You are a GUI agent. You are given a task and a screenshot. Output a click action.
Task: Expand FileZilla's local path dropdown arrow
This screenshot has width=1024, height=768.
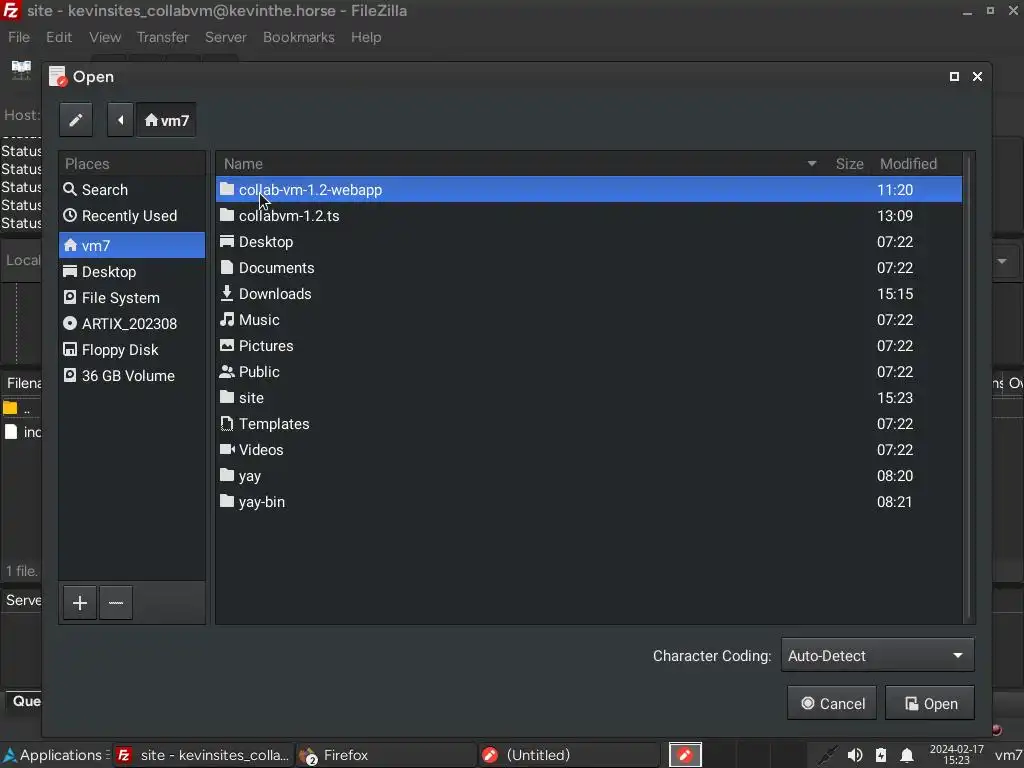click(x=1002, y=261)
